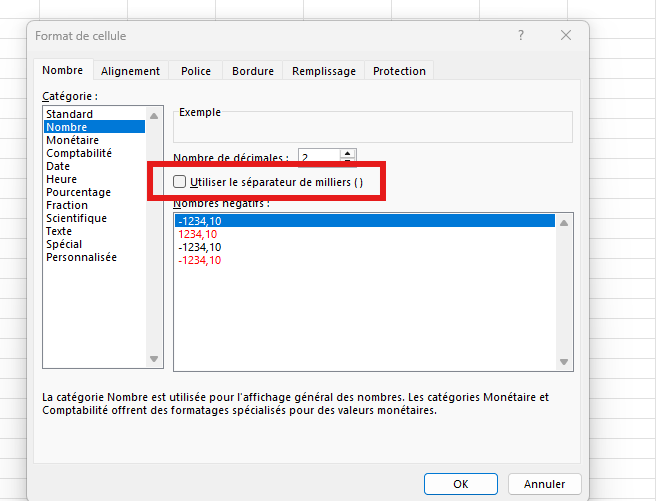This screenshot has height=501, width=656.
Task: Select the Personnalisée category
Action: (81, 257)
